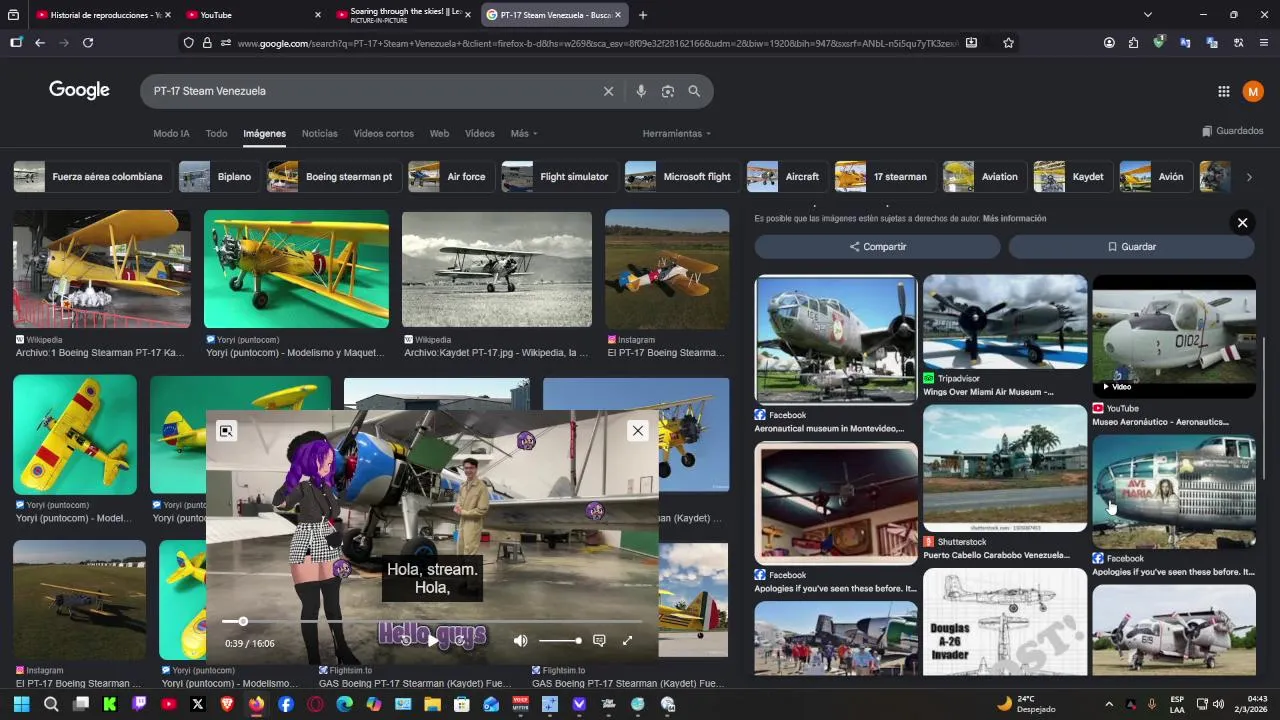Open the YouTube browser tab

[x=254, y=15]
